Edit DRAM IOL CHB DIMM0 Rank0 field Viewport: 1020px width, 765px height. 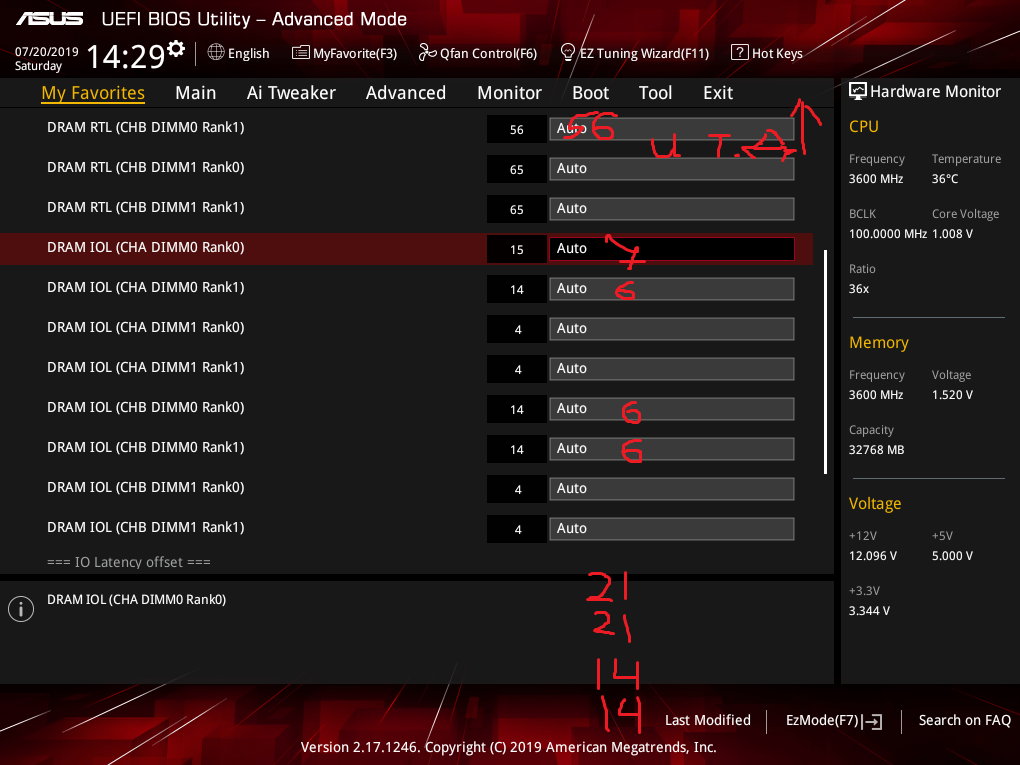(x=671, y=409)
